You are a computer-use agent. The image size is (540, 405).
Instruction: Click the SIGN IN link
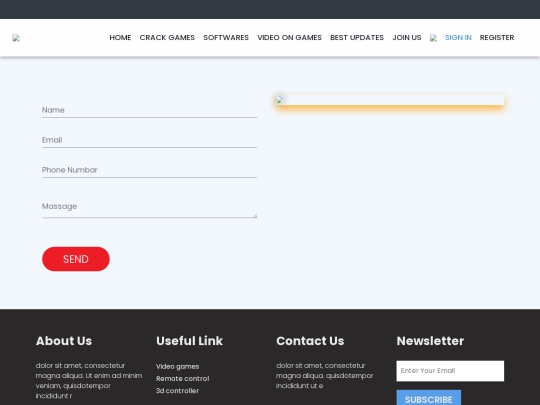(458, 38)
